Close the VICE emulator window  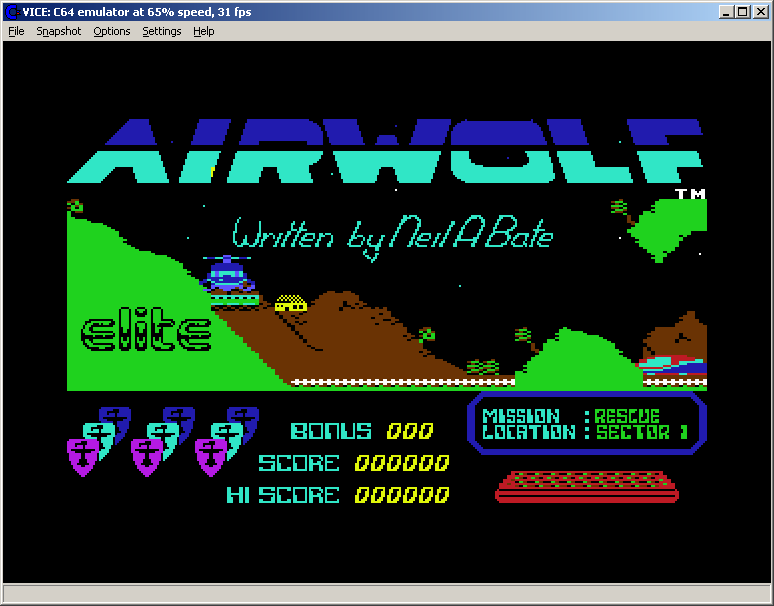coord(760,12)
